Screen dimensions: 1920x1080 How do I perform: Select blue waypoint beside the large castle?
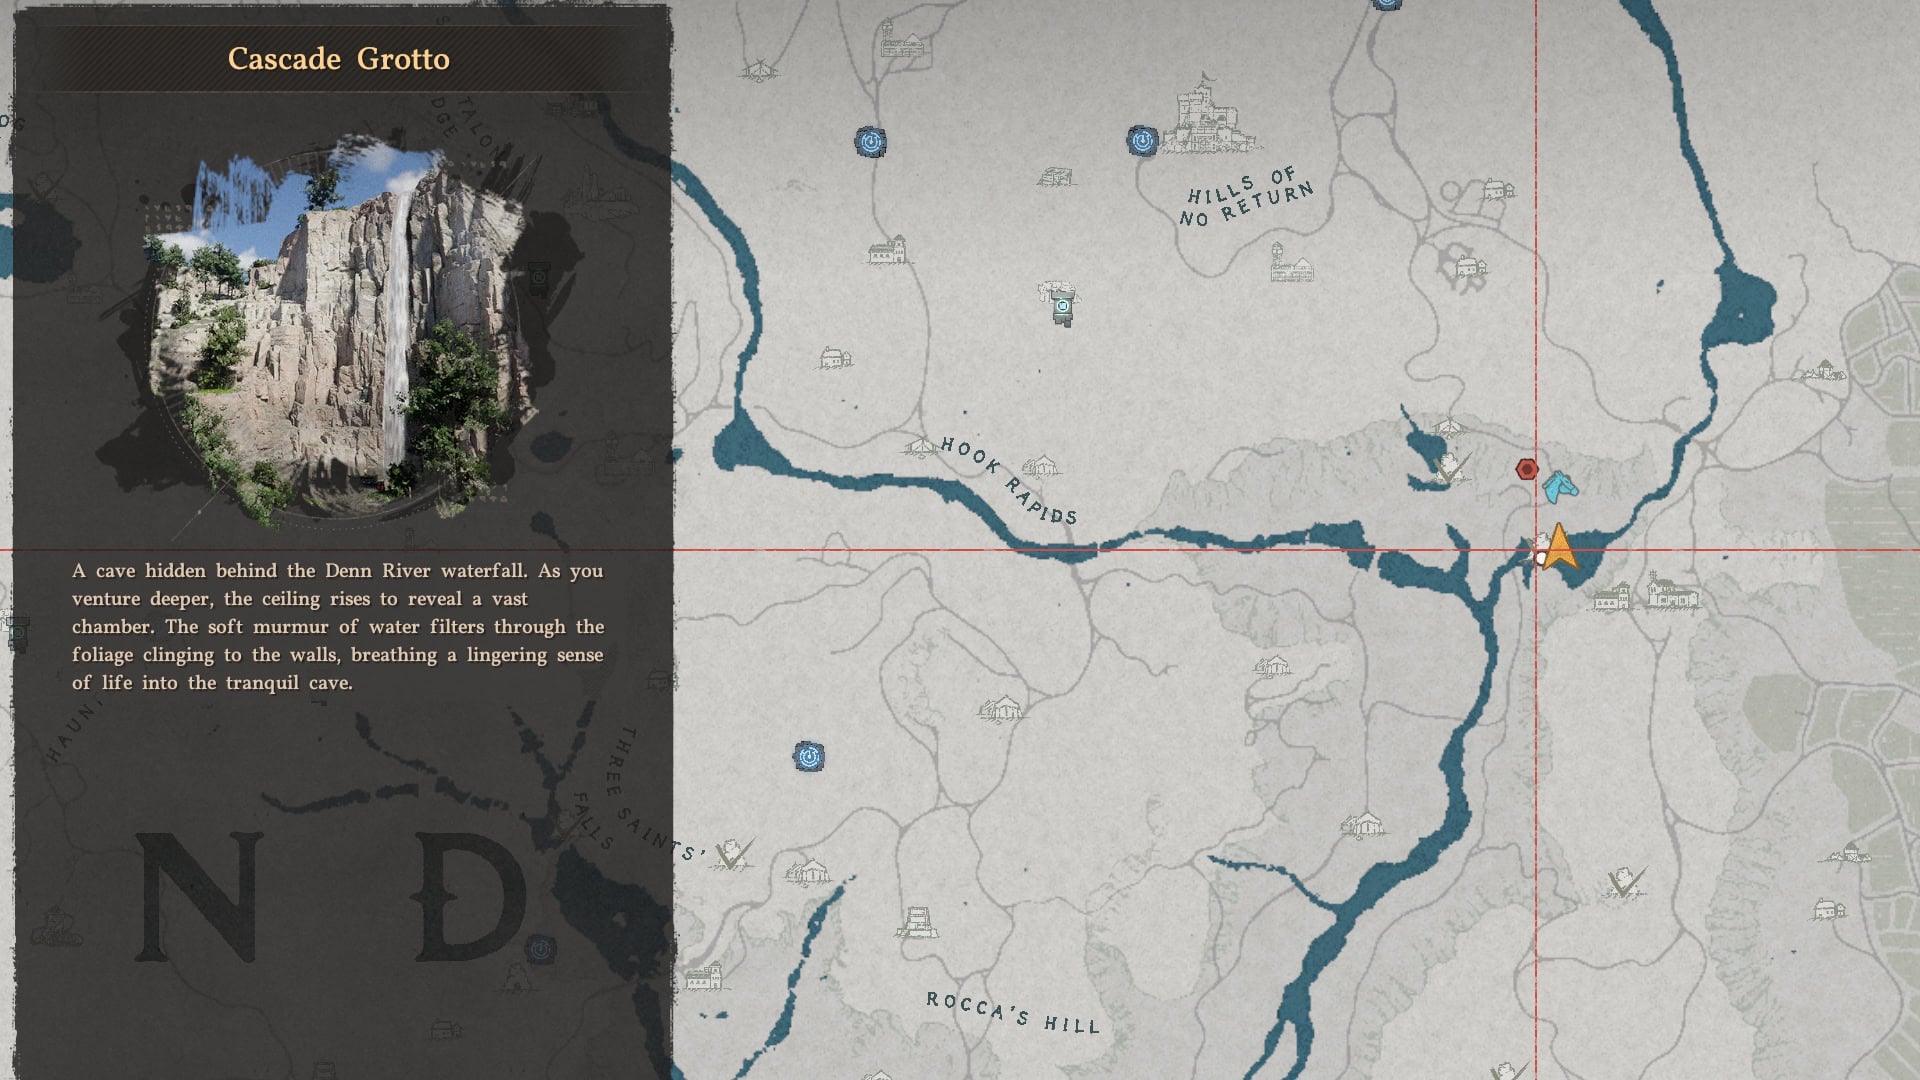click(1142, 141)
